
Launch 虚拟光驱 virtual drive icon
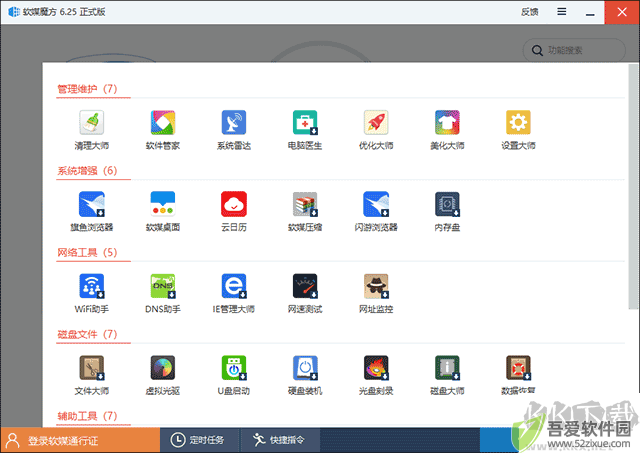(162, 368)
